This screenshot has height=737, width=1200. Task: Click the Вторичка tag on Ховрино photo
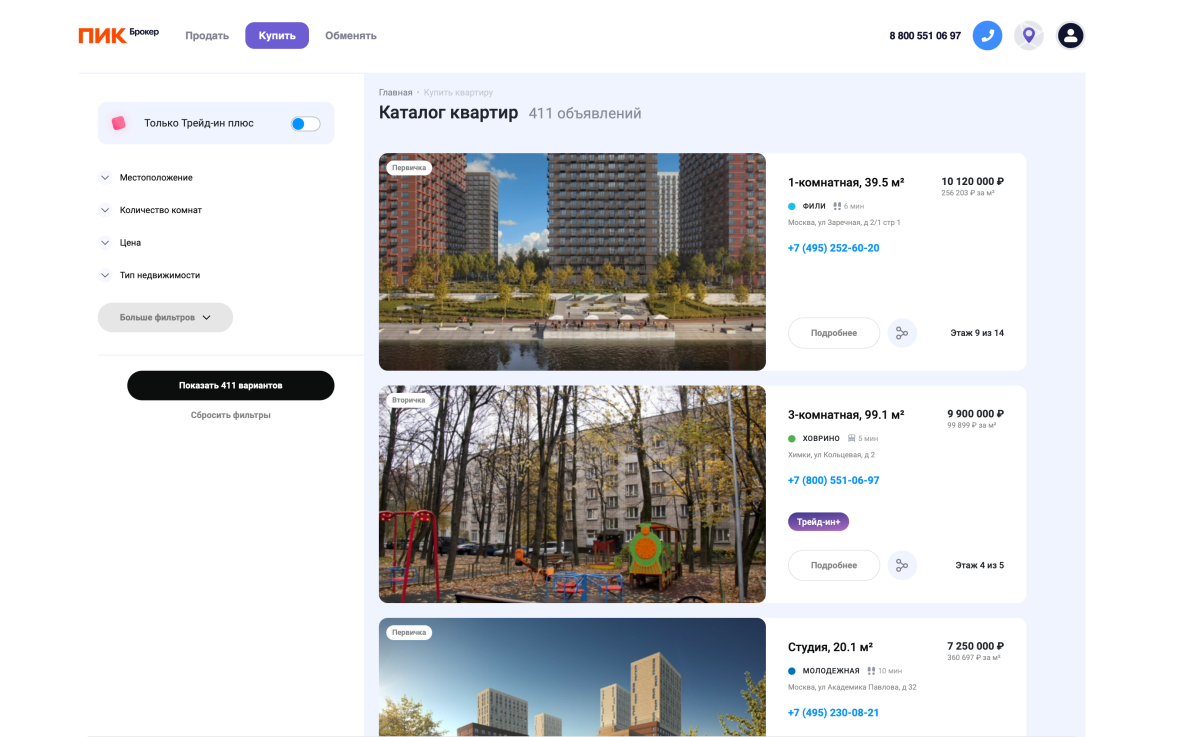(409, 400)
